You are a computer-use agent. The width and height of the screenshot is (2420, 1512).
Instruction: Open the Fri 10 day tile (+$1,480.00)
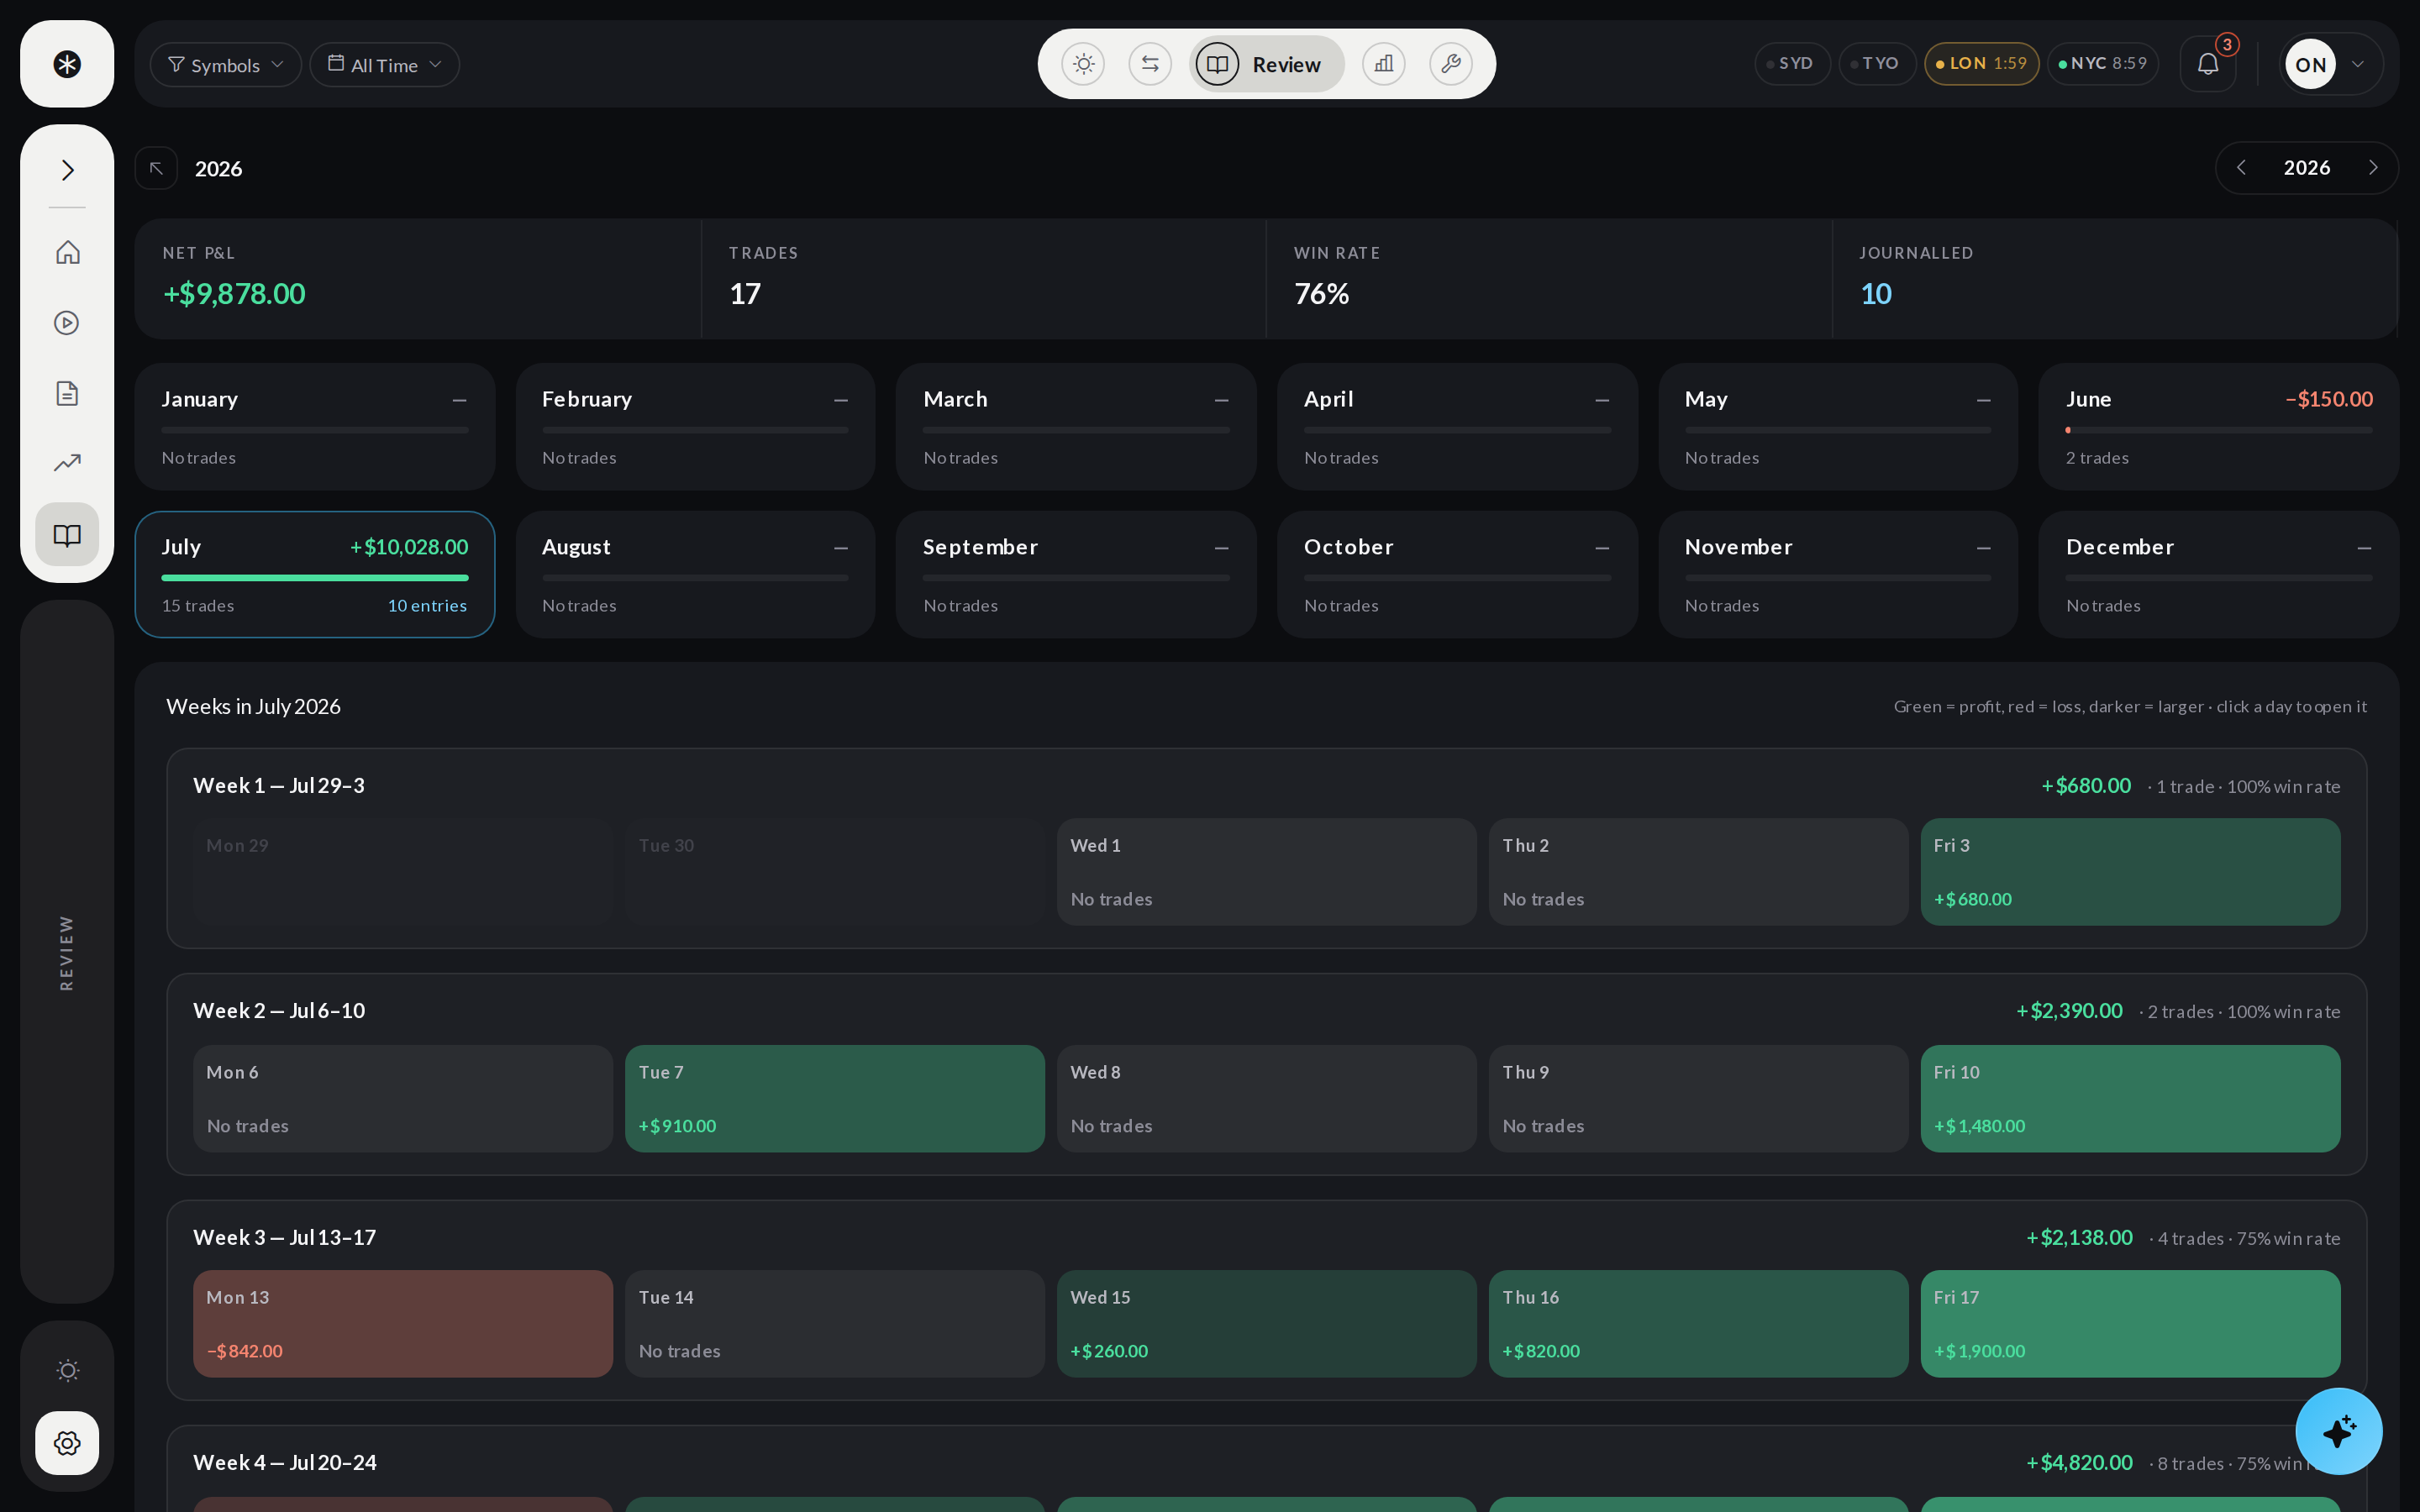point(2130,1099)
